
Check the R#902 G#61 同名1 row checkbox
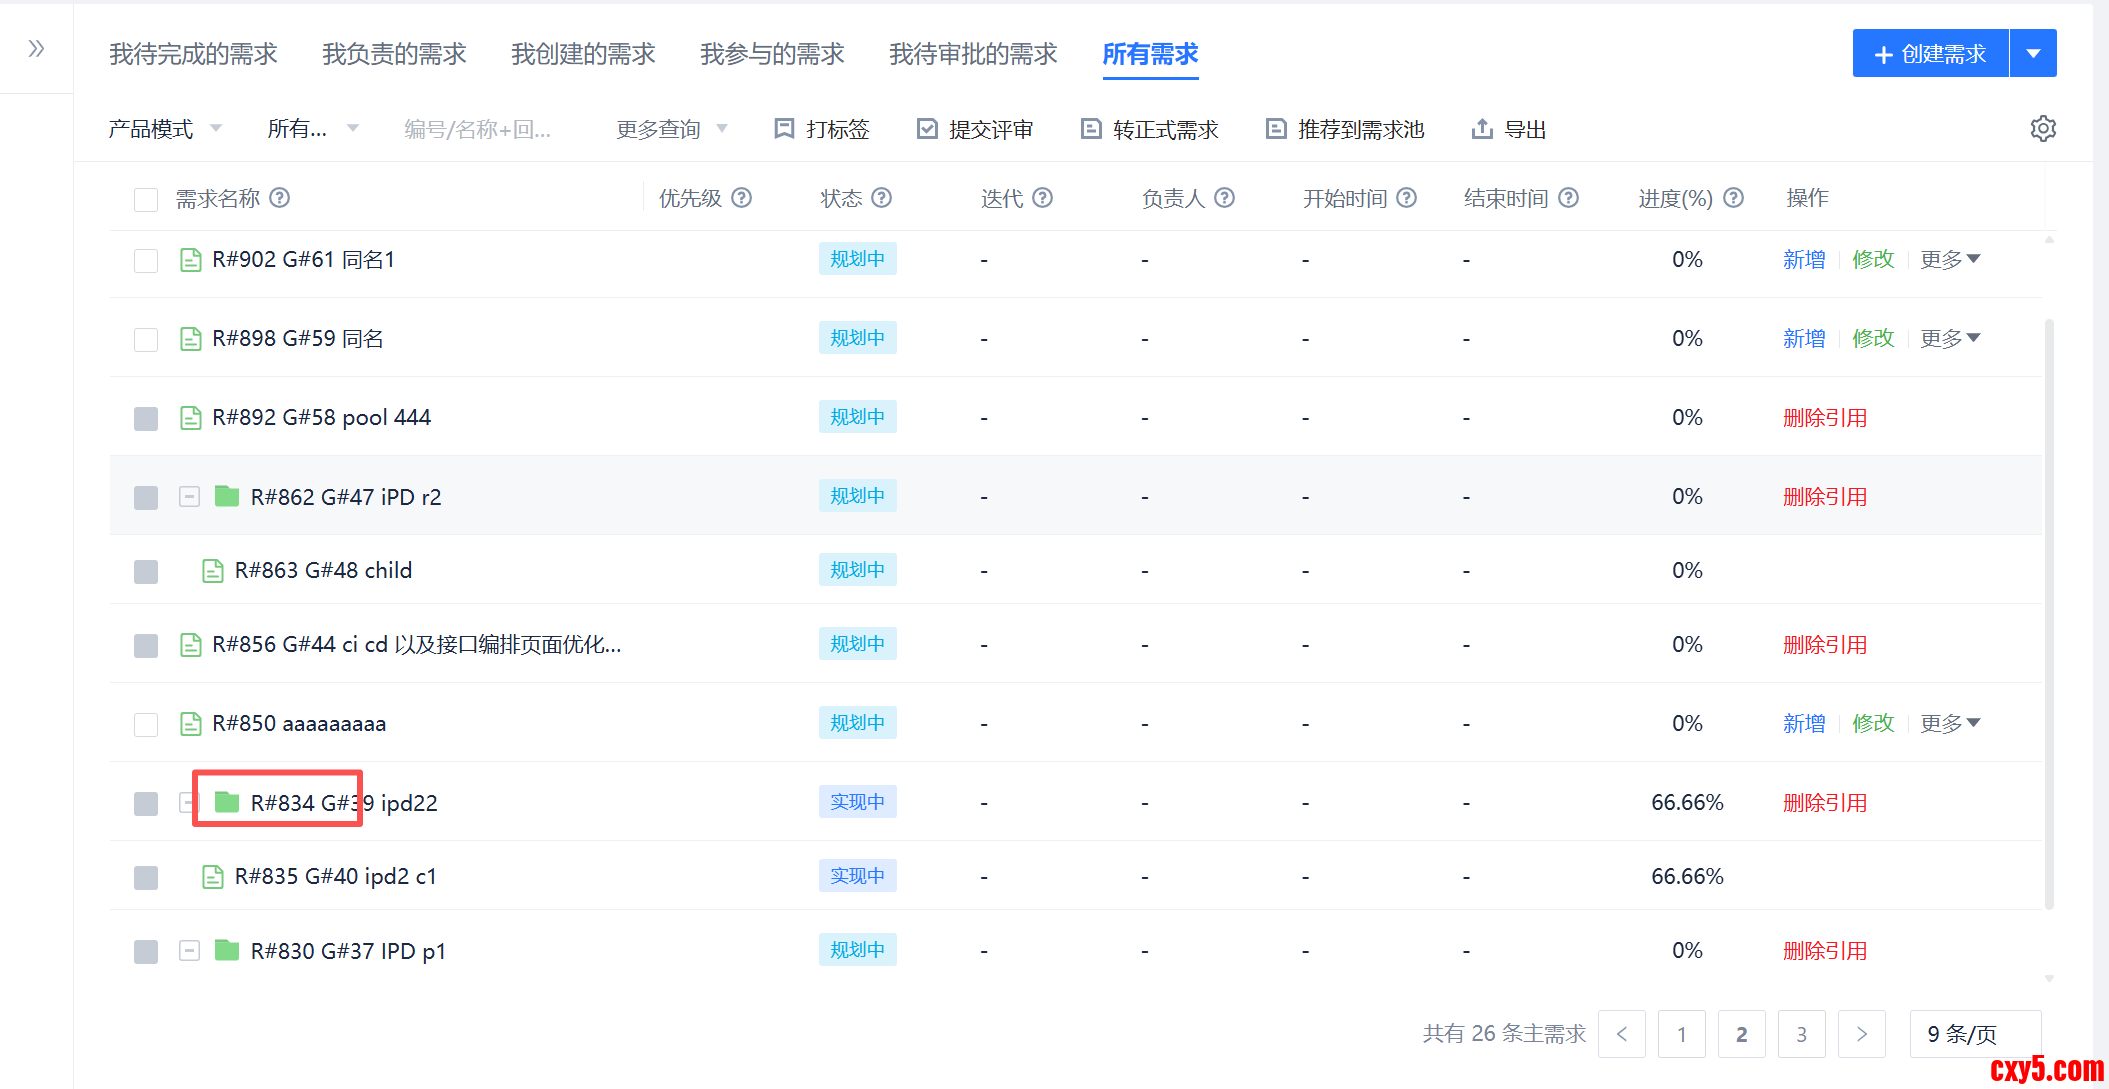click(x=146, y=260)
